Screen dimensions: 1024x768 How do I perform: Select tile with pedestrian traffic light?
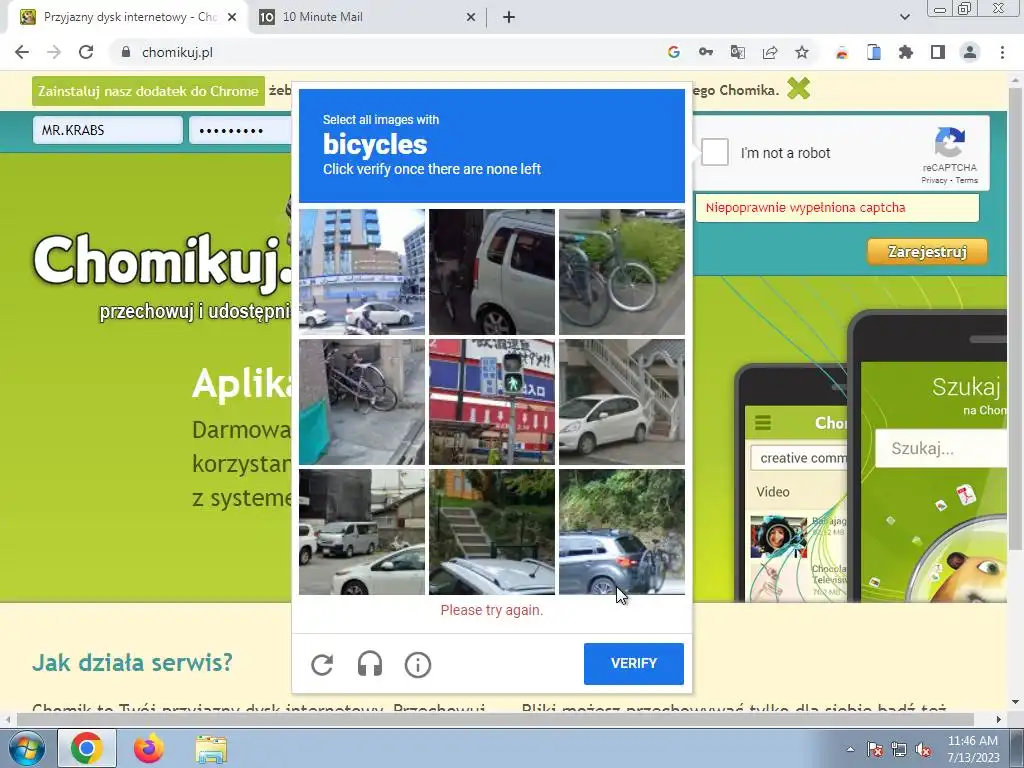click(x=492, y=402)
